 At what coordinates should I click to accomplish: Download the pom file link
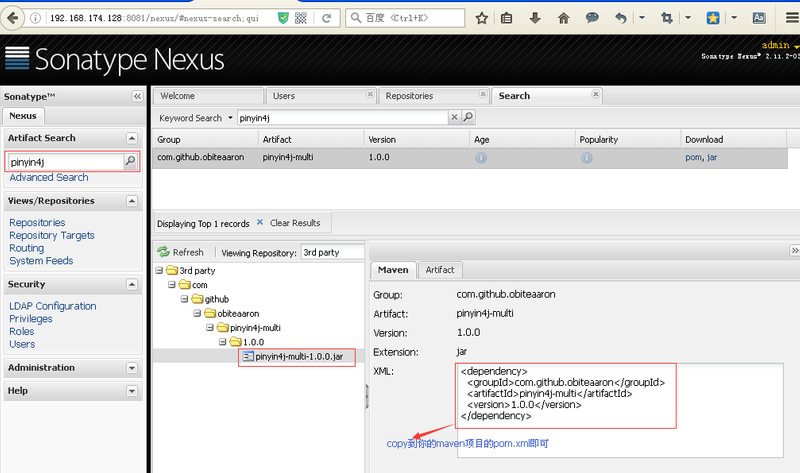(x=693, y=158)
